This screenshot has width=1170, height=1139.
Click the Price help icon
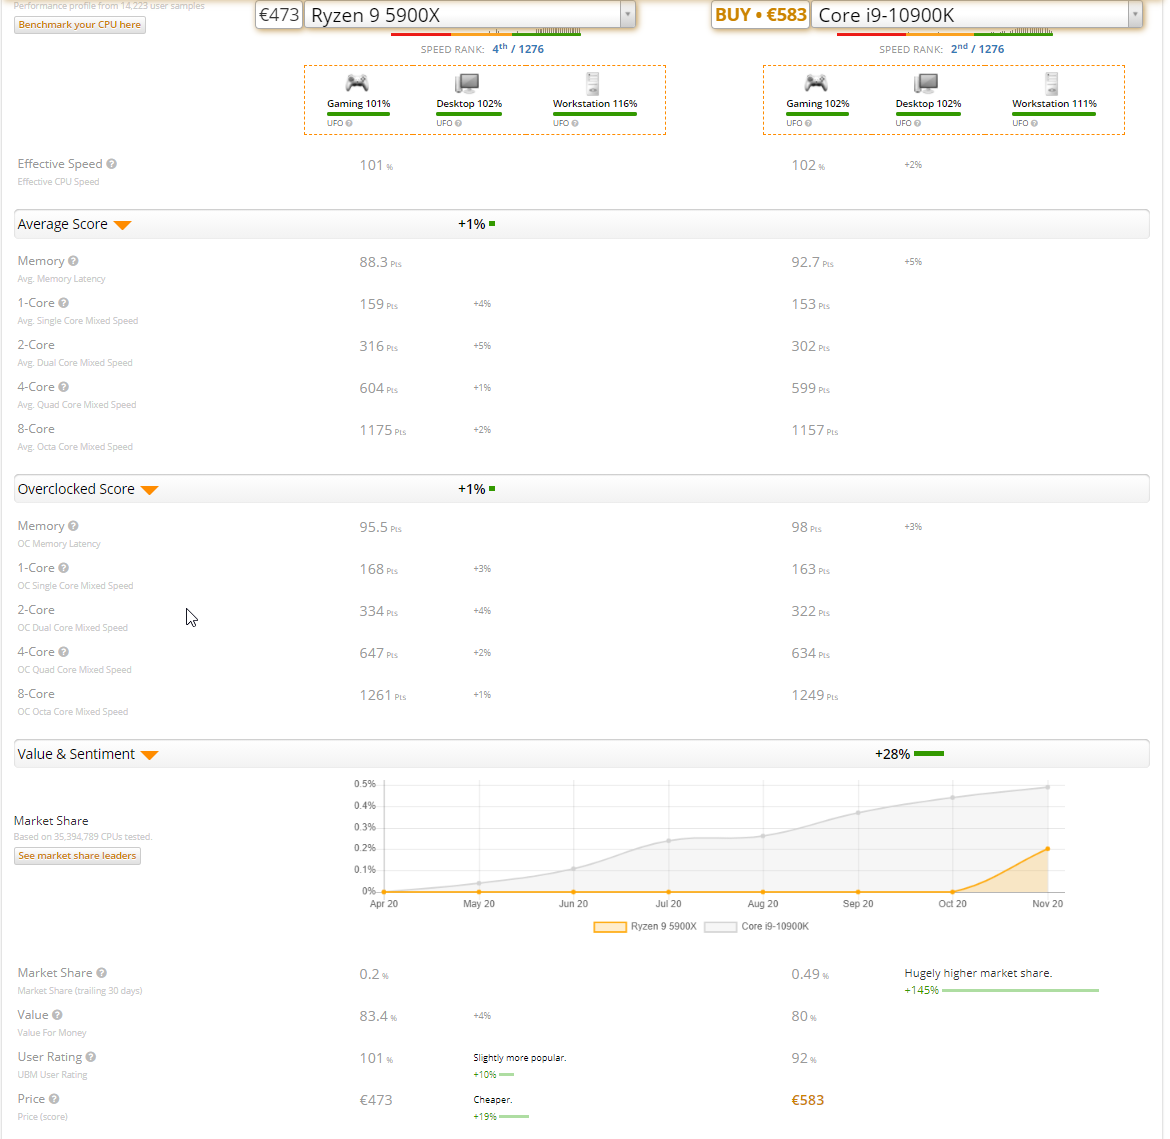point(54,1099)
